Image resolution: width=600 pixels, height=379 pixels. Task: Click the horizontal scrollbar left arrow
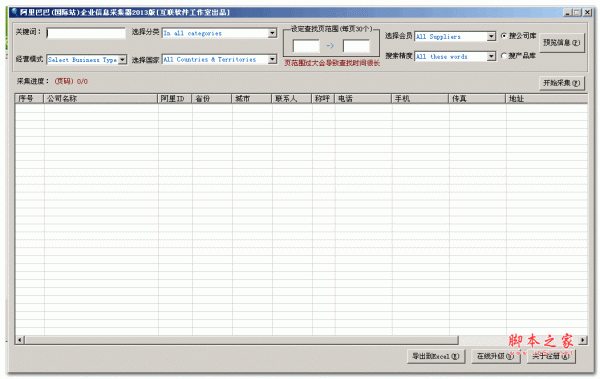pos(20,340)
